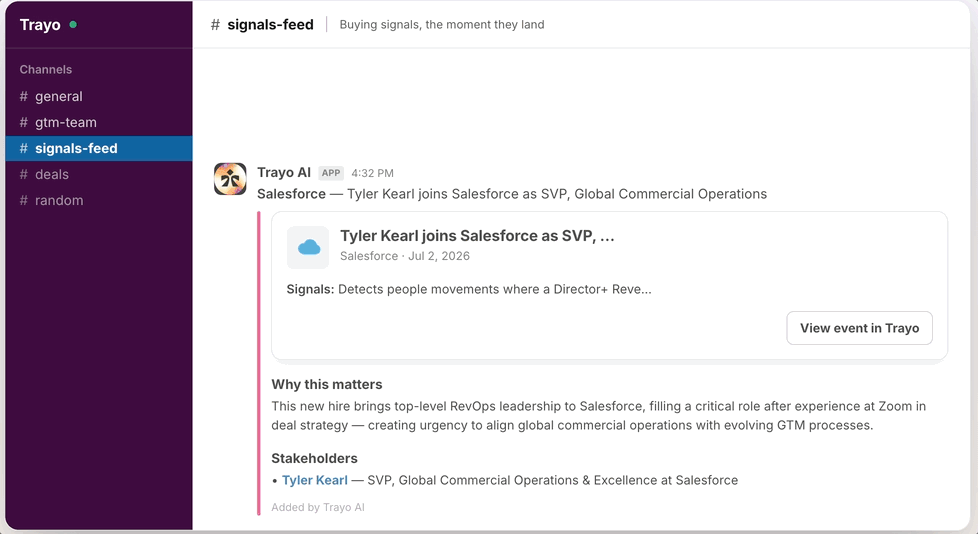
Task: Select the signals-feed channel in sidebar
Action: click(x=99, y=148)
